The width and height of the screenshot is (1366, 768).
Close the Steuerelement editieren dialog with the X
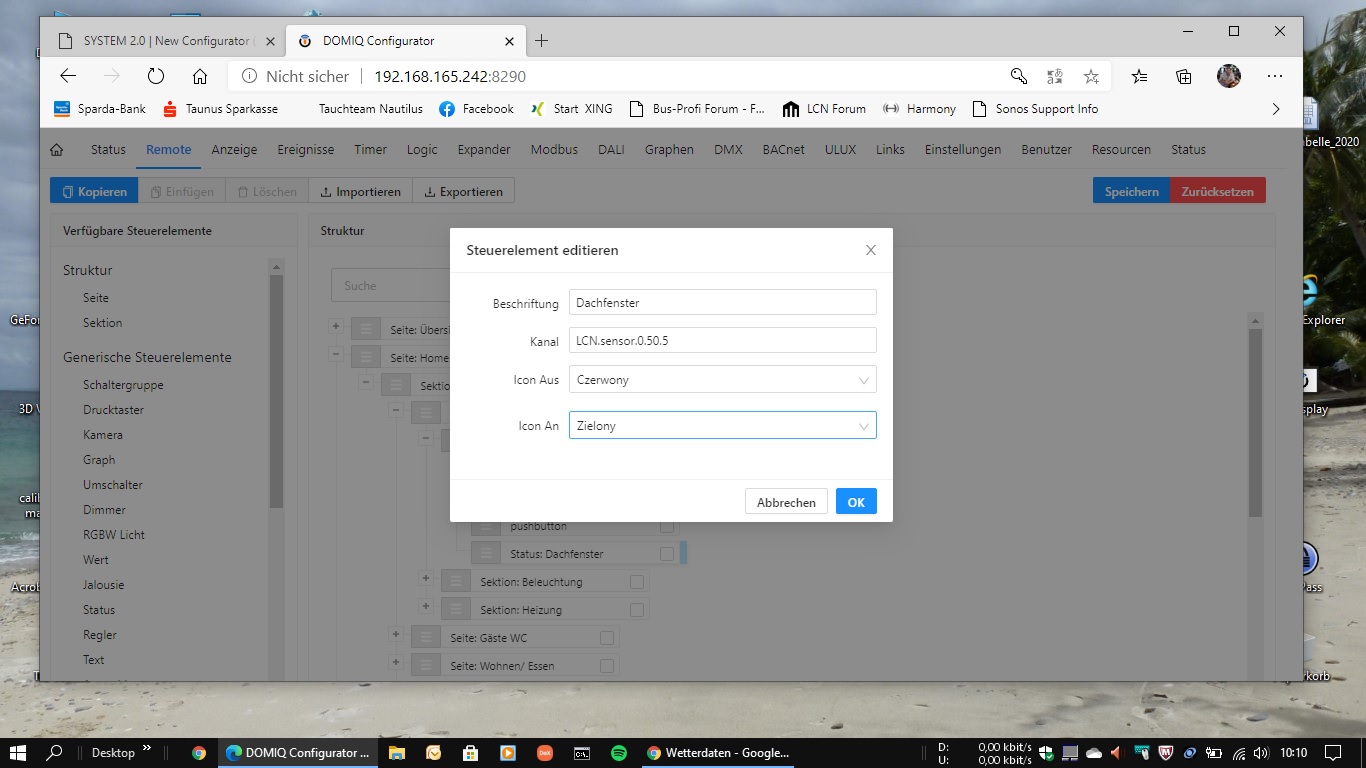pos(870,250)
